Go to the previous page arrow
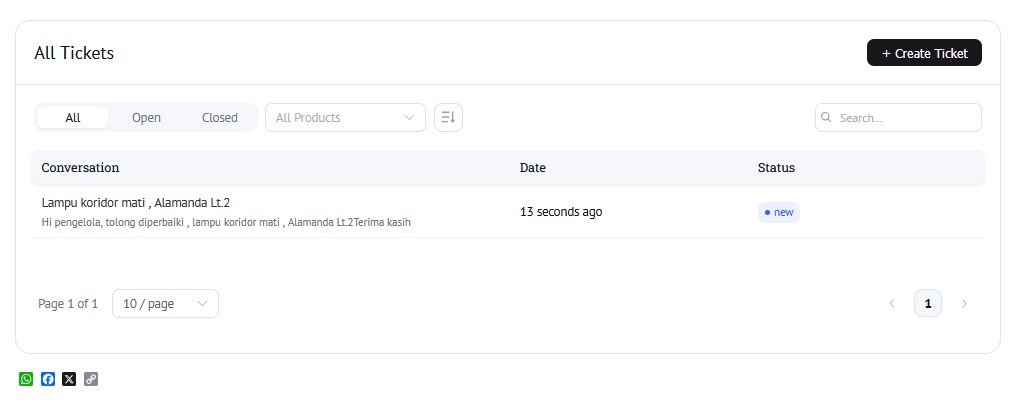Screen dimensions: 1019x418 tap(892, 304)
